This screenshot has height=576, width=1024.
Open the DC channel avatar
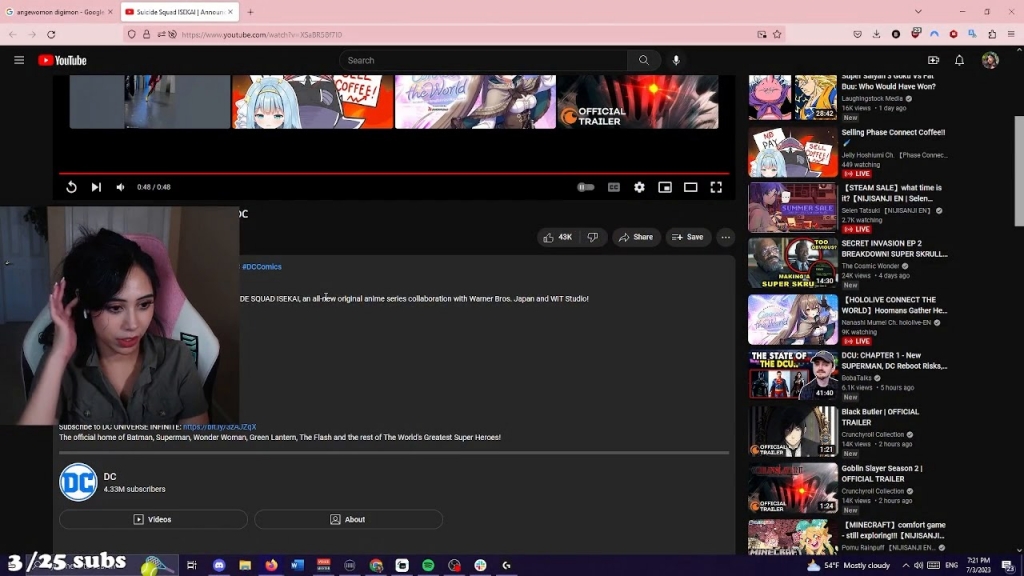[78, 482]
